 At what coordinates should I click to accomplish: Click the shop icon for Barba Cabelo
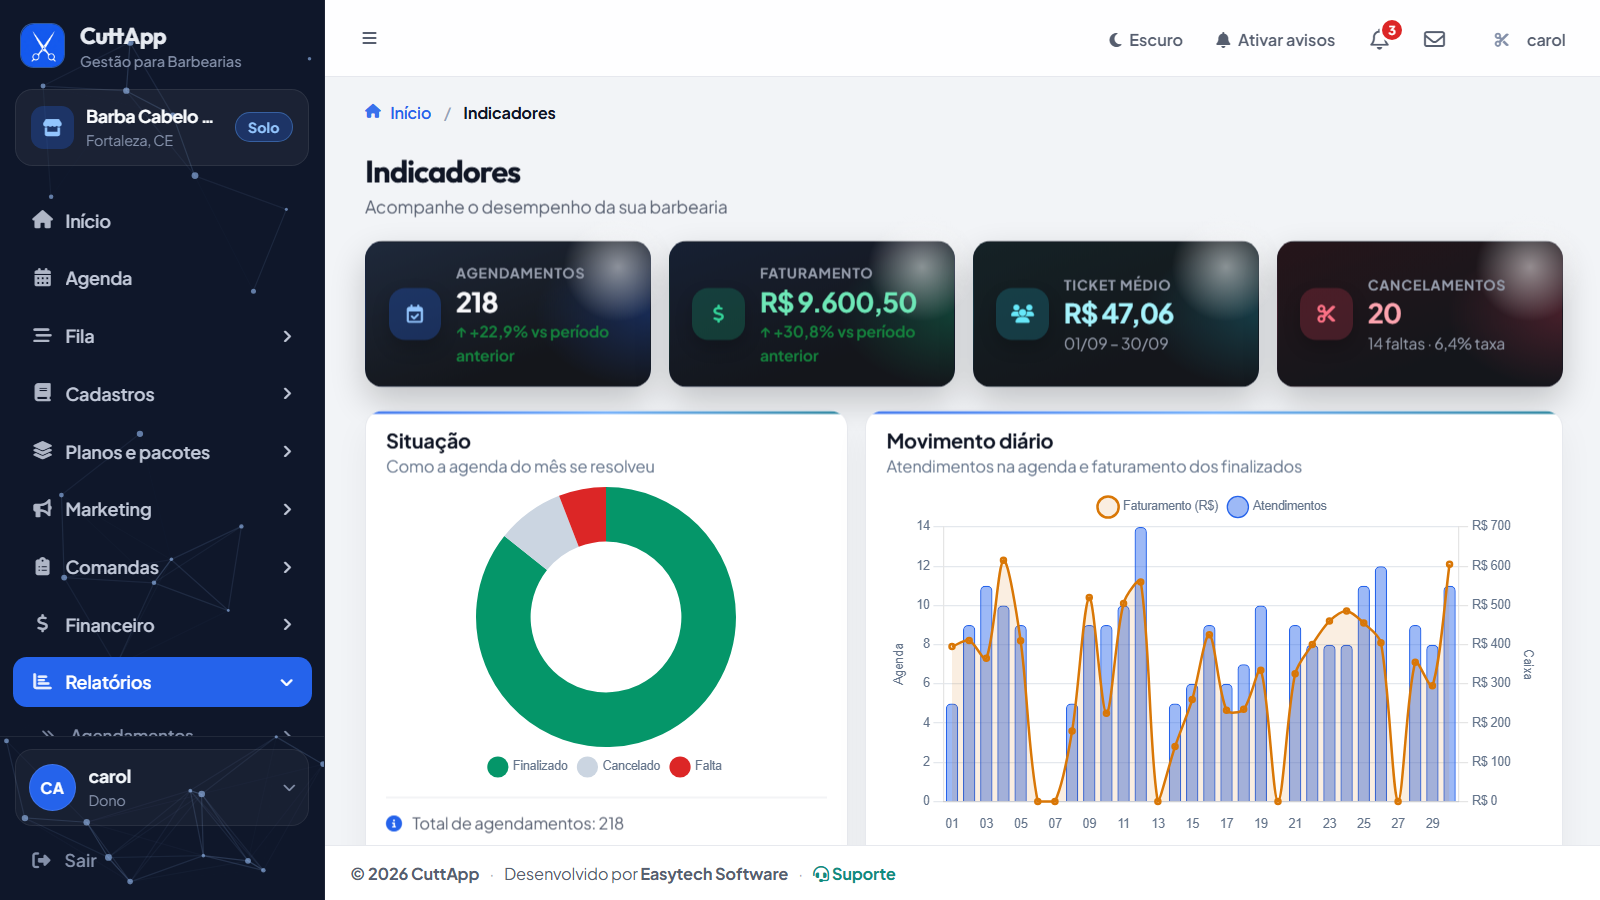pos(52,128)
